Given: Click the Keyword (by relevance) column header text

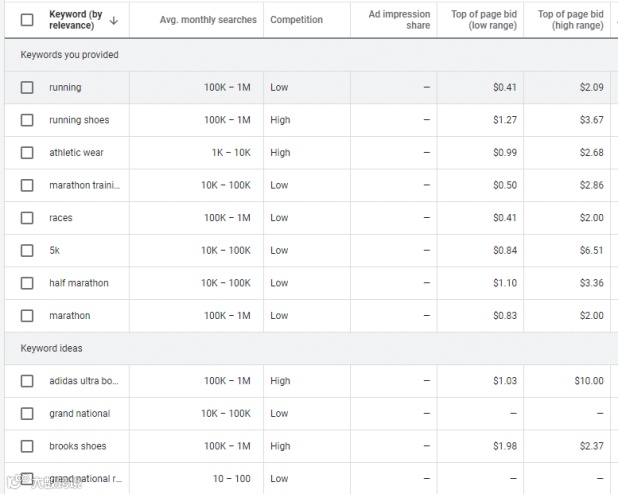Looking at the screenshot, I should (75, 20).
